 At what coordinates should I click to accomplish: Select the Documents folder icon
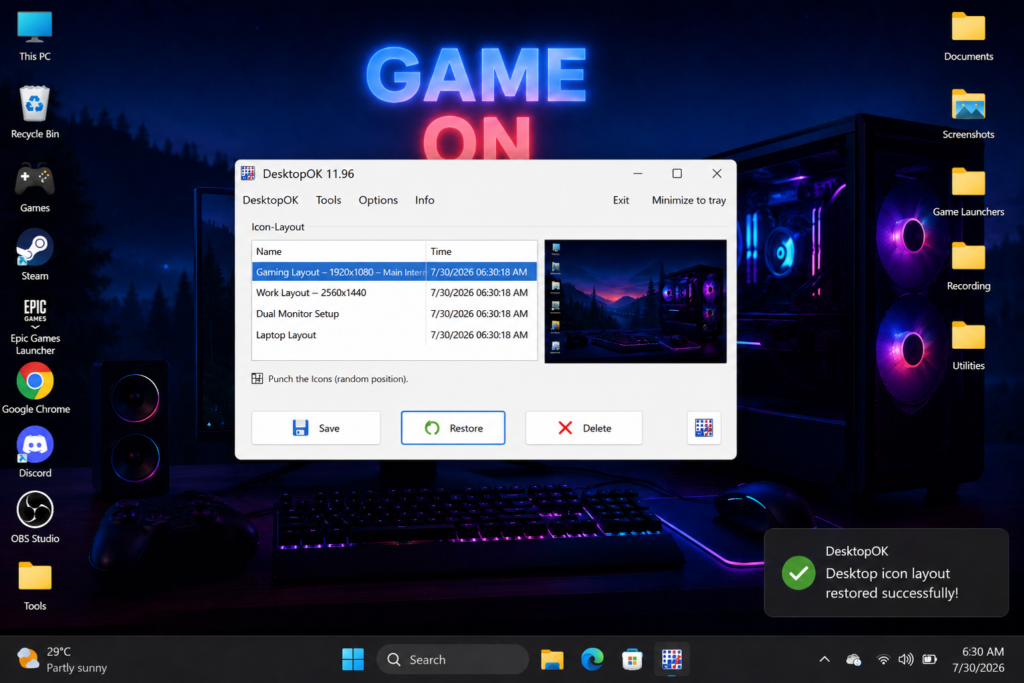[968, 37]
